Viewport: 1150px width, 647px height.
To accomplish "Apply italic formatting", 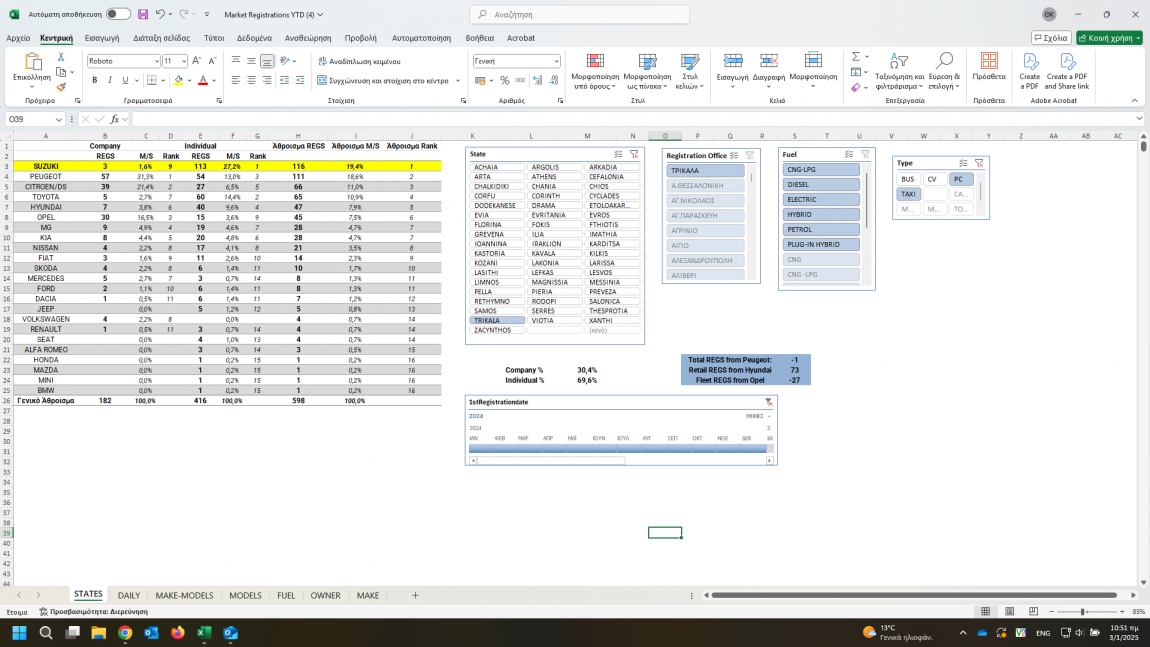I will pyautogui.click(x=110, y=80).
